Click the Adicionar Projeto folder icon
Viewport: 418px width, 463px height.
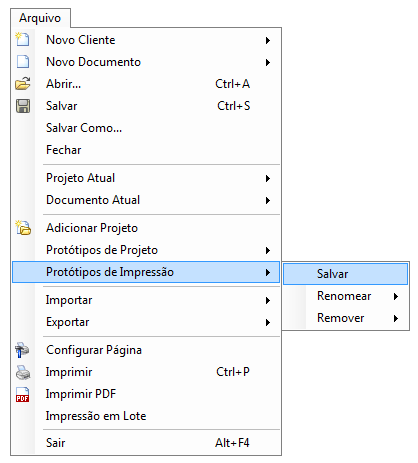click(x=23, y=228)
